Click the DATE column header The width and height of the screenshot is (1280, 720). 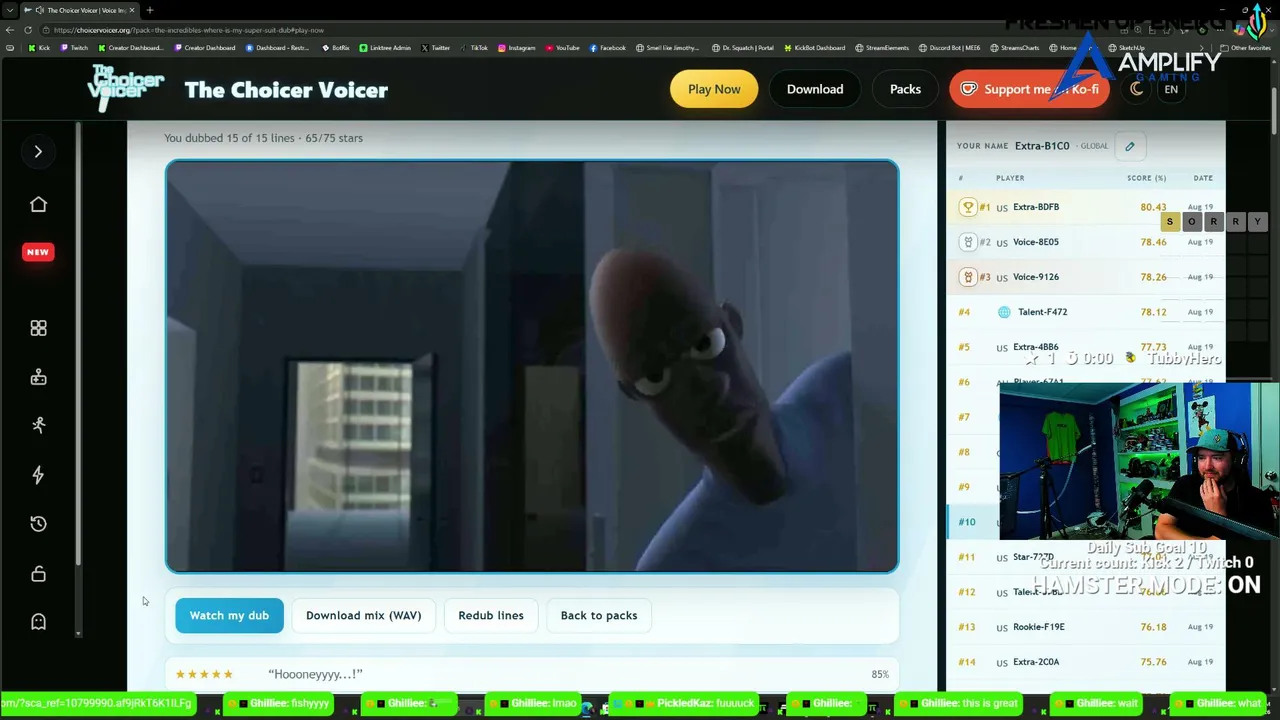[1203, 178]
